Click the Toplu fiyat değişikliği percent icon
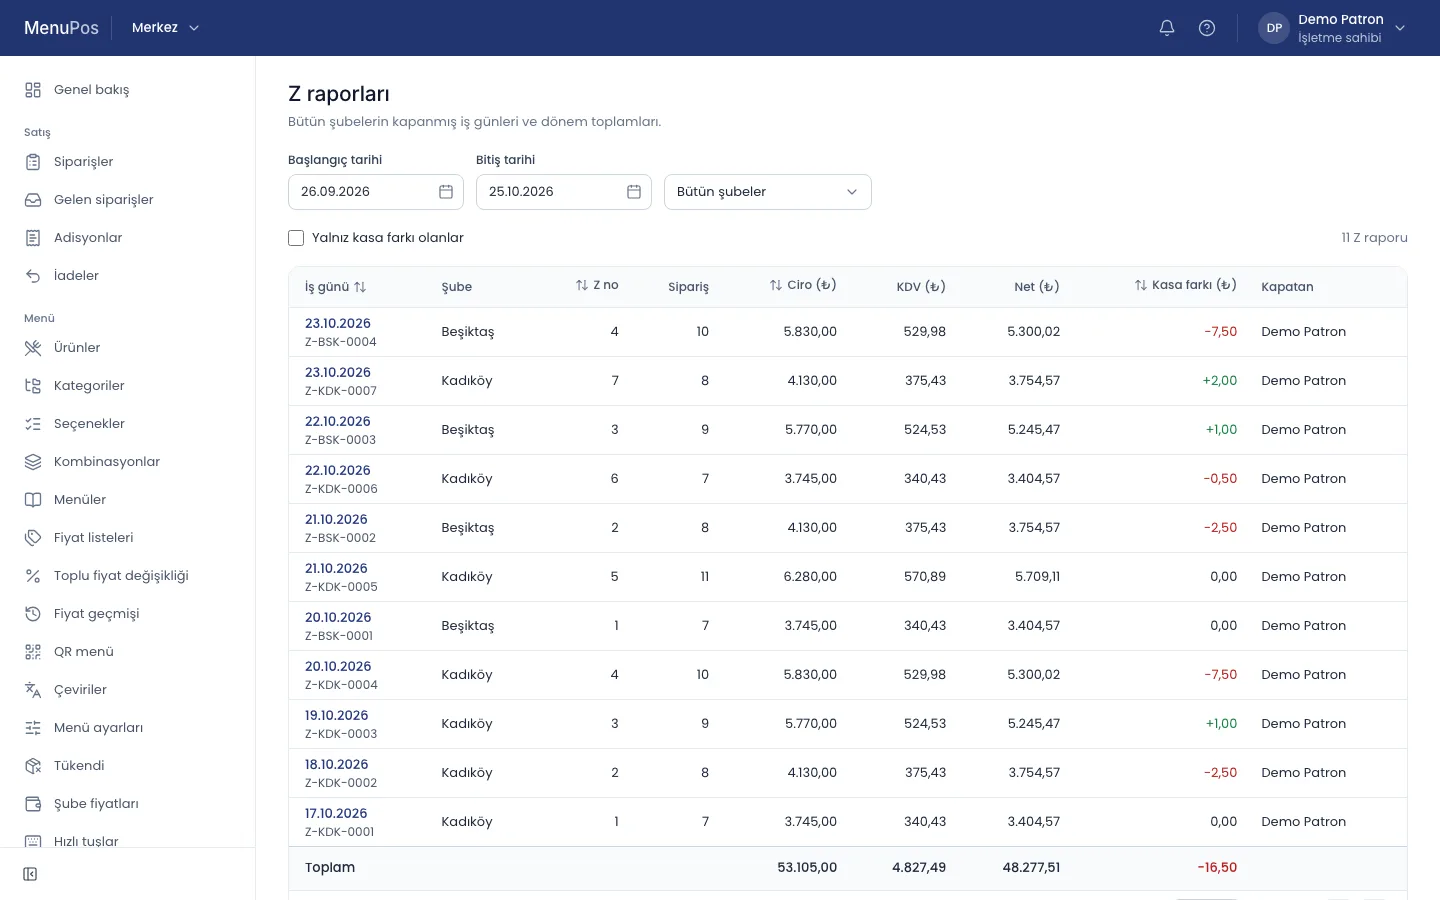 click(x=33, y=576)
